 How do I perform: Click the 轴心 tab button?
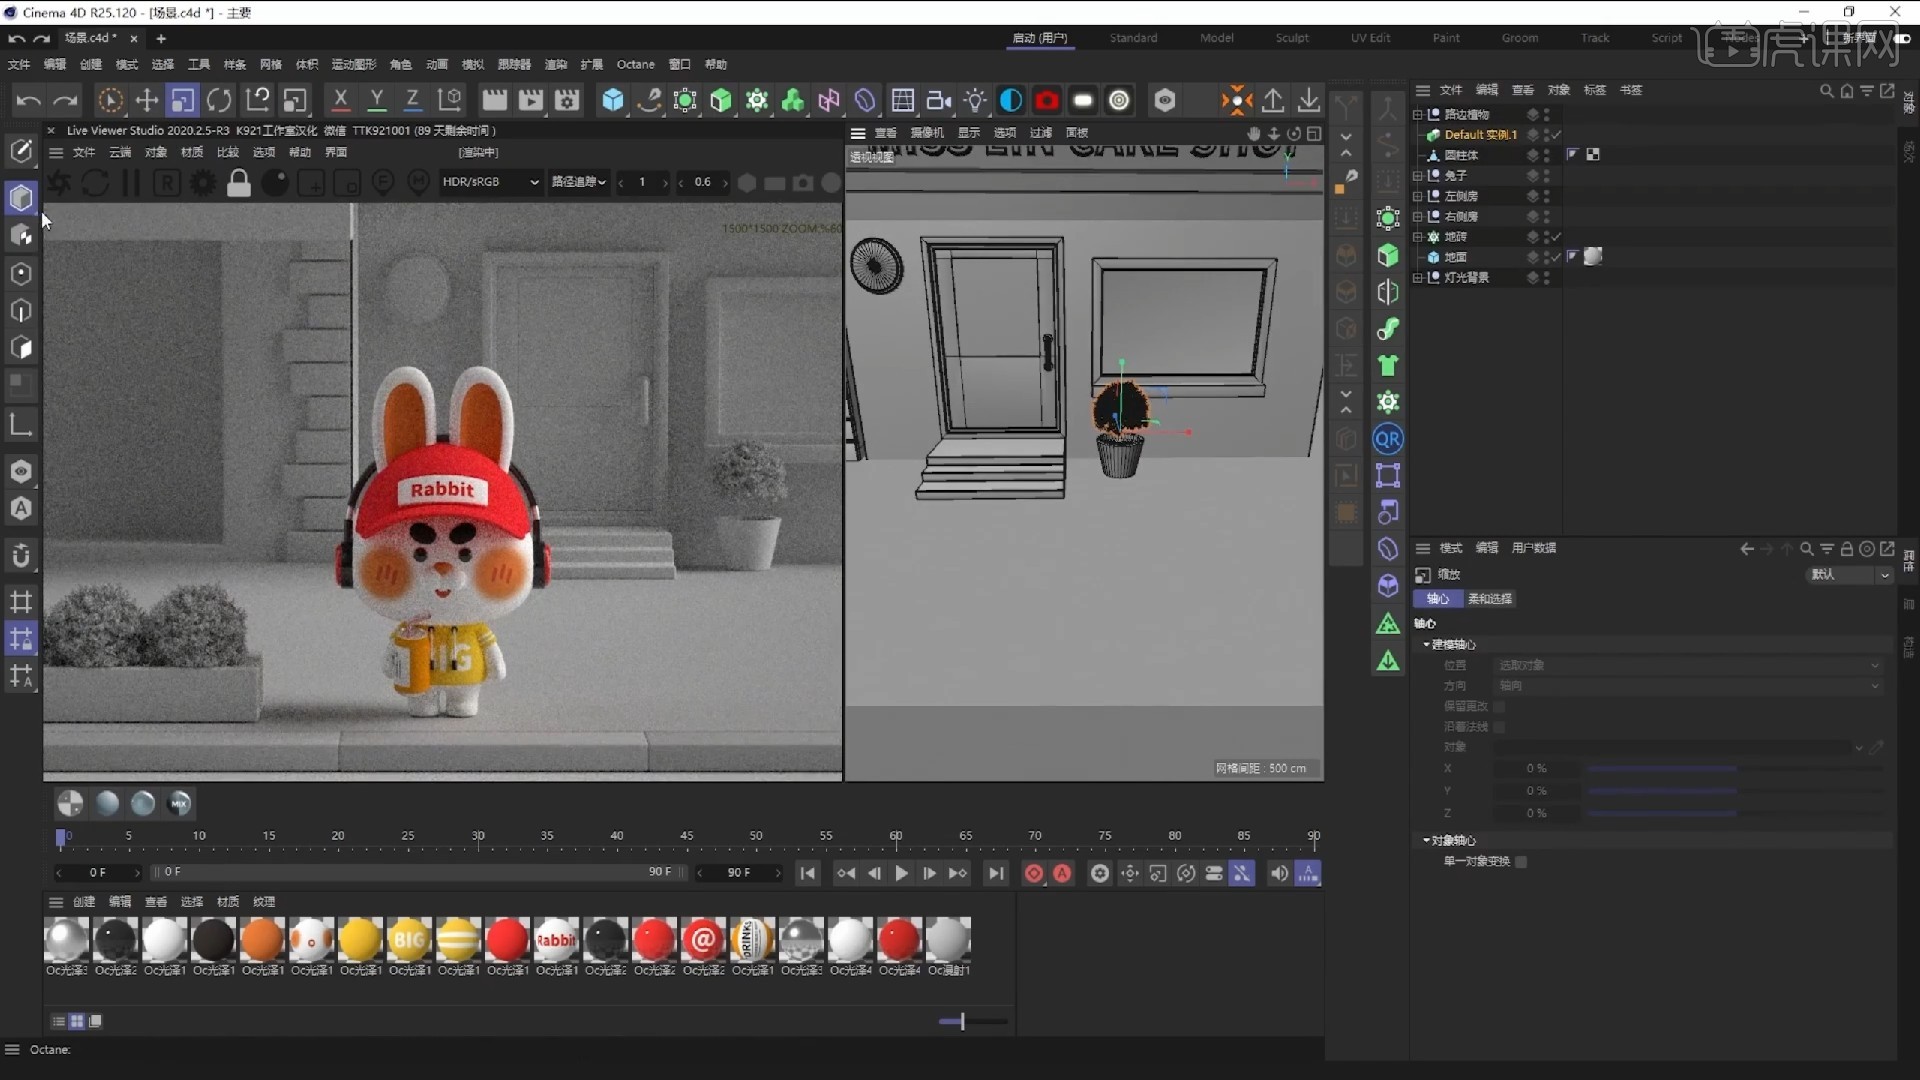(x=1437, y=599)
